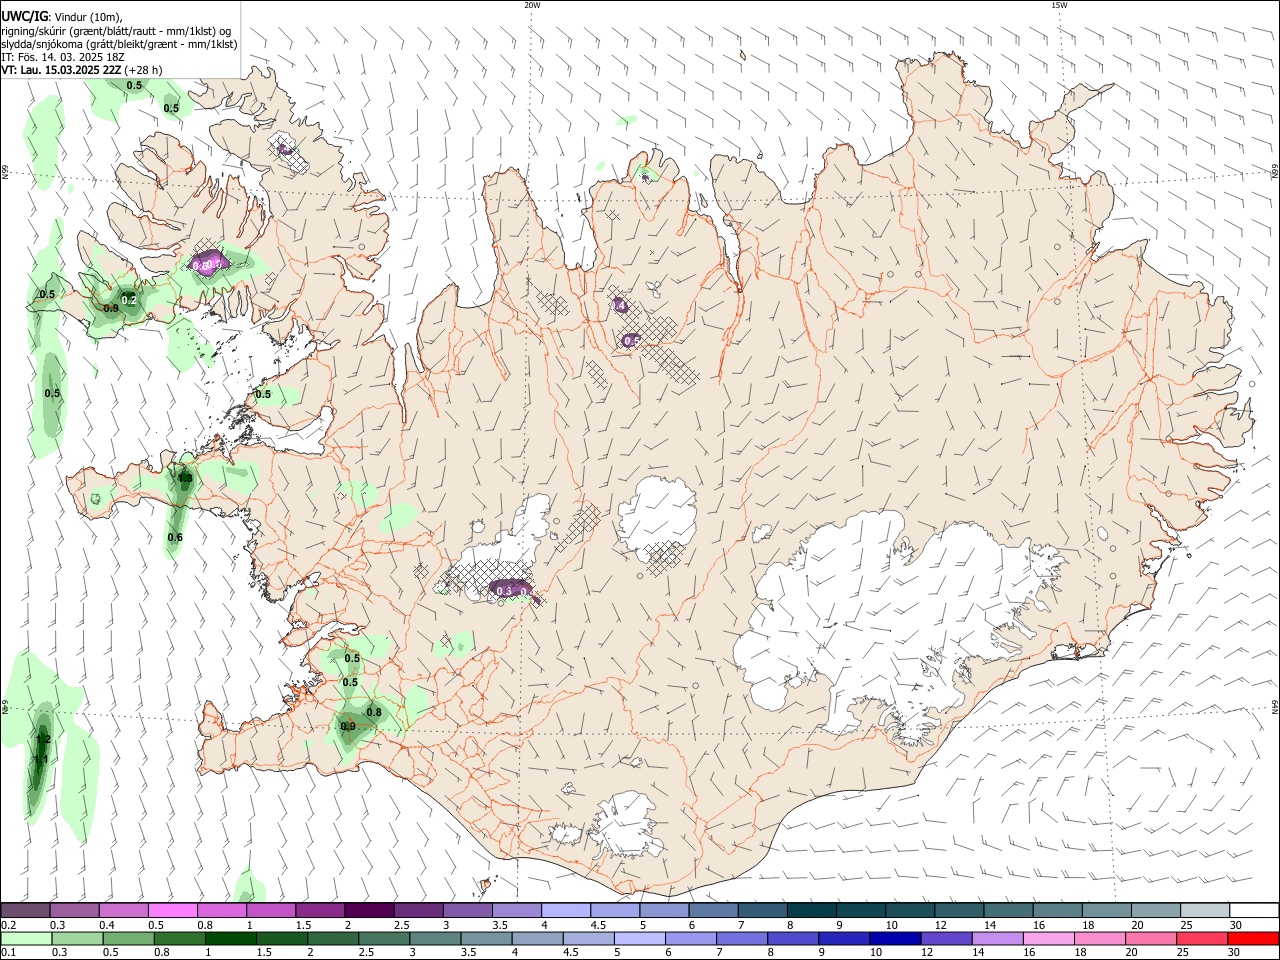Click the 'IT: Fös. 14. 03. 2025 18Z' line
The image size is (1280, 960).
point(62,57)
